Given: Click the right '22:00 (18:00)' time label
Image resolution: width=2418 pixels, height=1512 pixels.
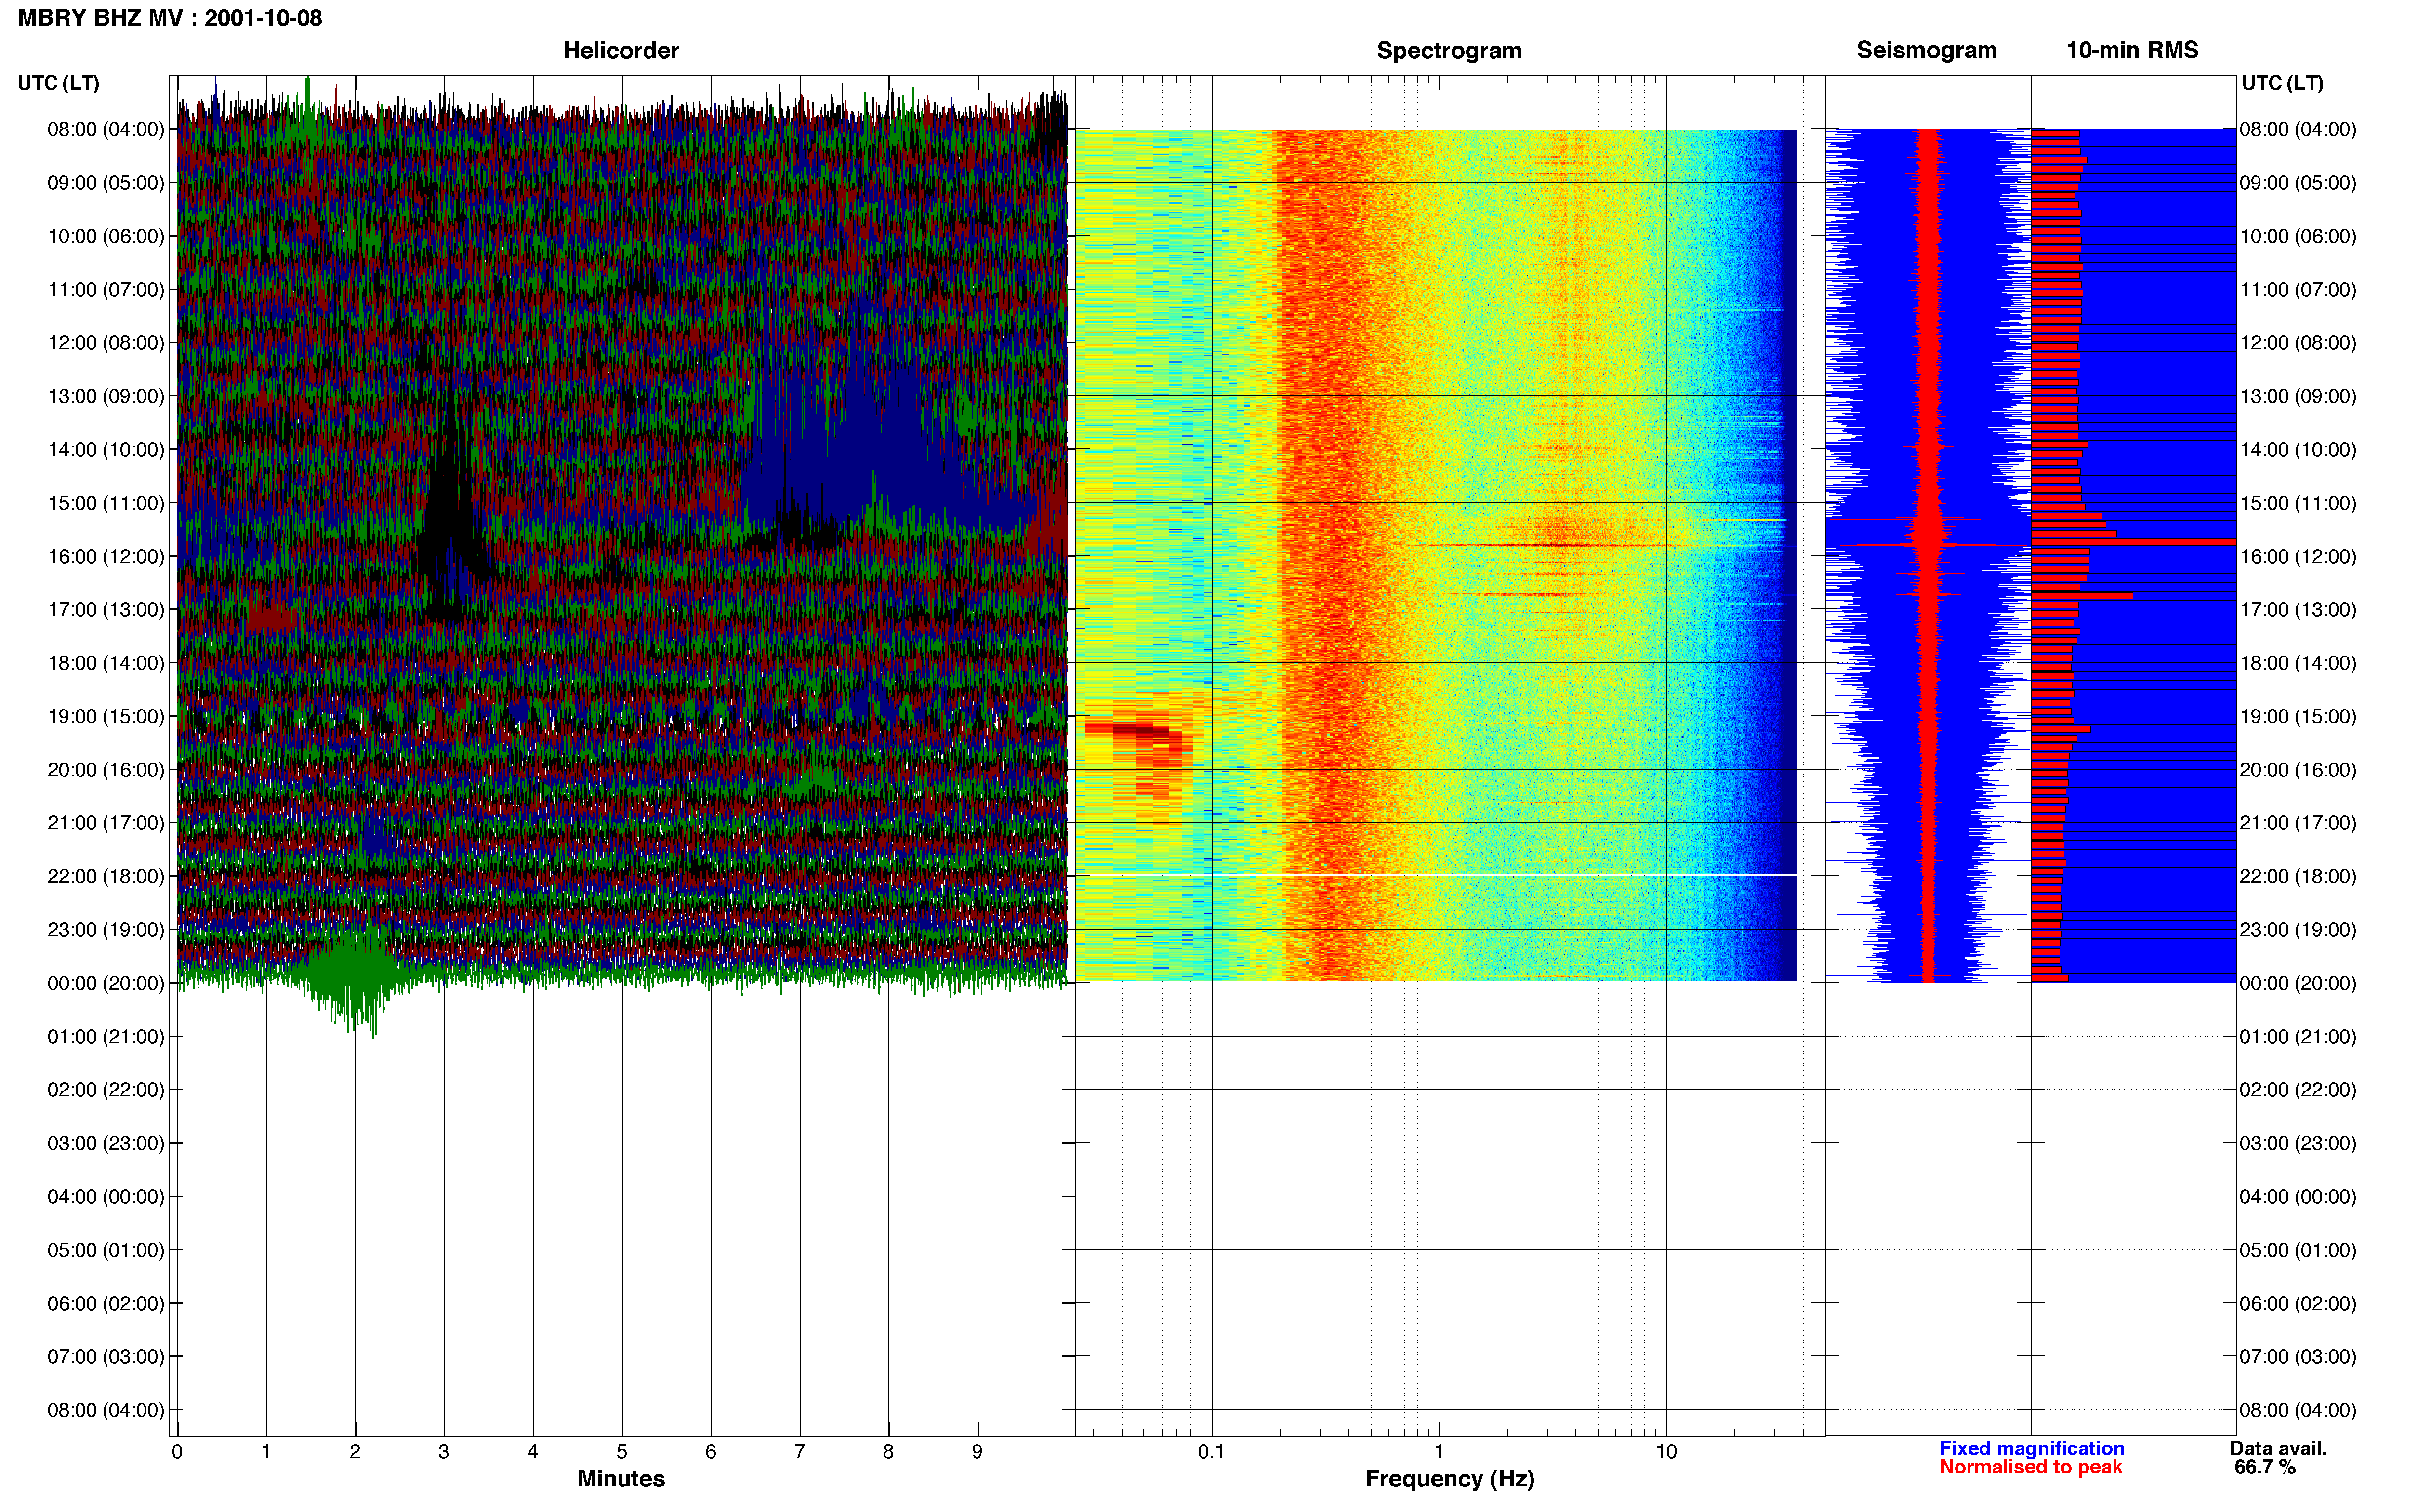Looking at the screenshot, I should 2298,876.
